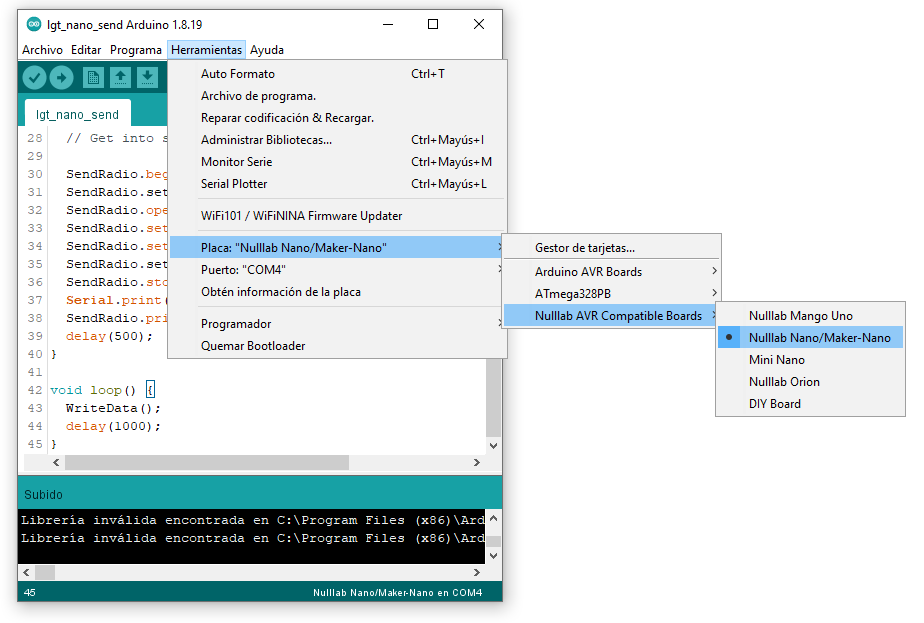Click the console horizontal scrollbar left arrow
The image size is (924, 623).
[x=26, y=572]
